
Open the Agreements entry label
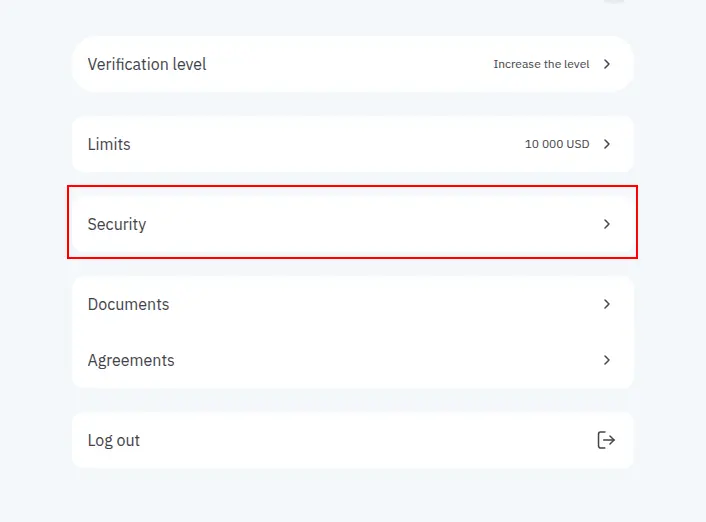(131, 360)
